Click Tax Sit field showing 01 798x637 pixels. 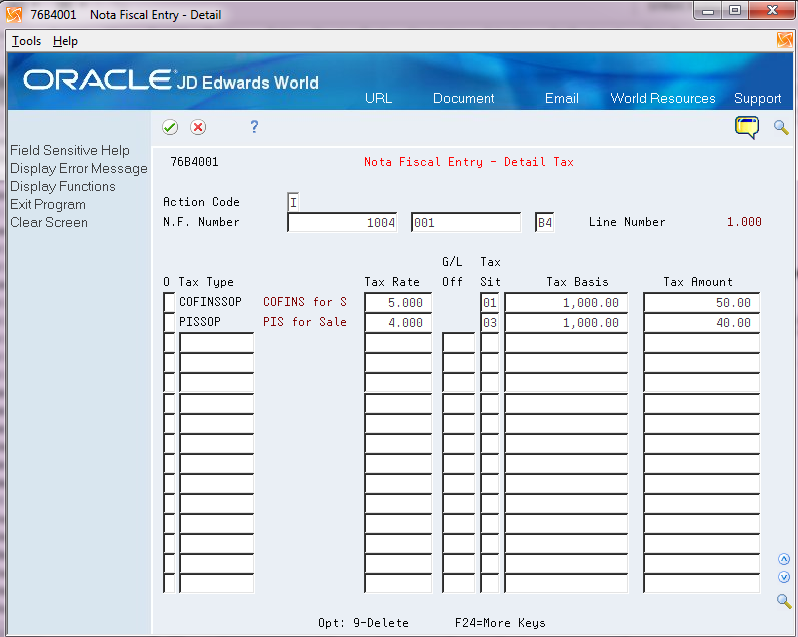pyautogui.click(x=490, y=302)
